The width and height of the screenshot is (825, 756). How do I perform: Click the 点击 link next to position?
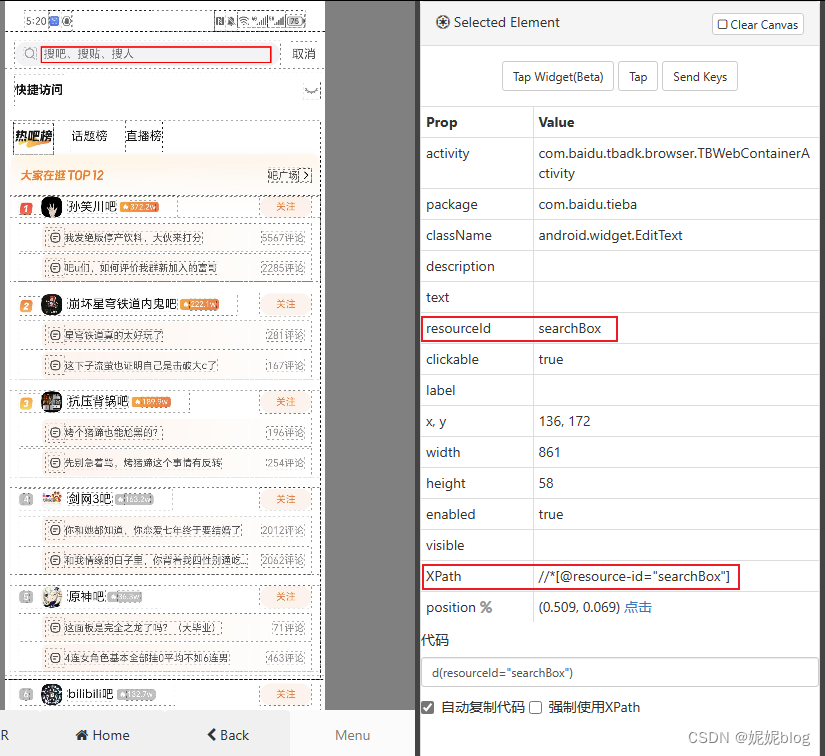(638, 607)
